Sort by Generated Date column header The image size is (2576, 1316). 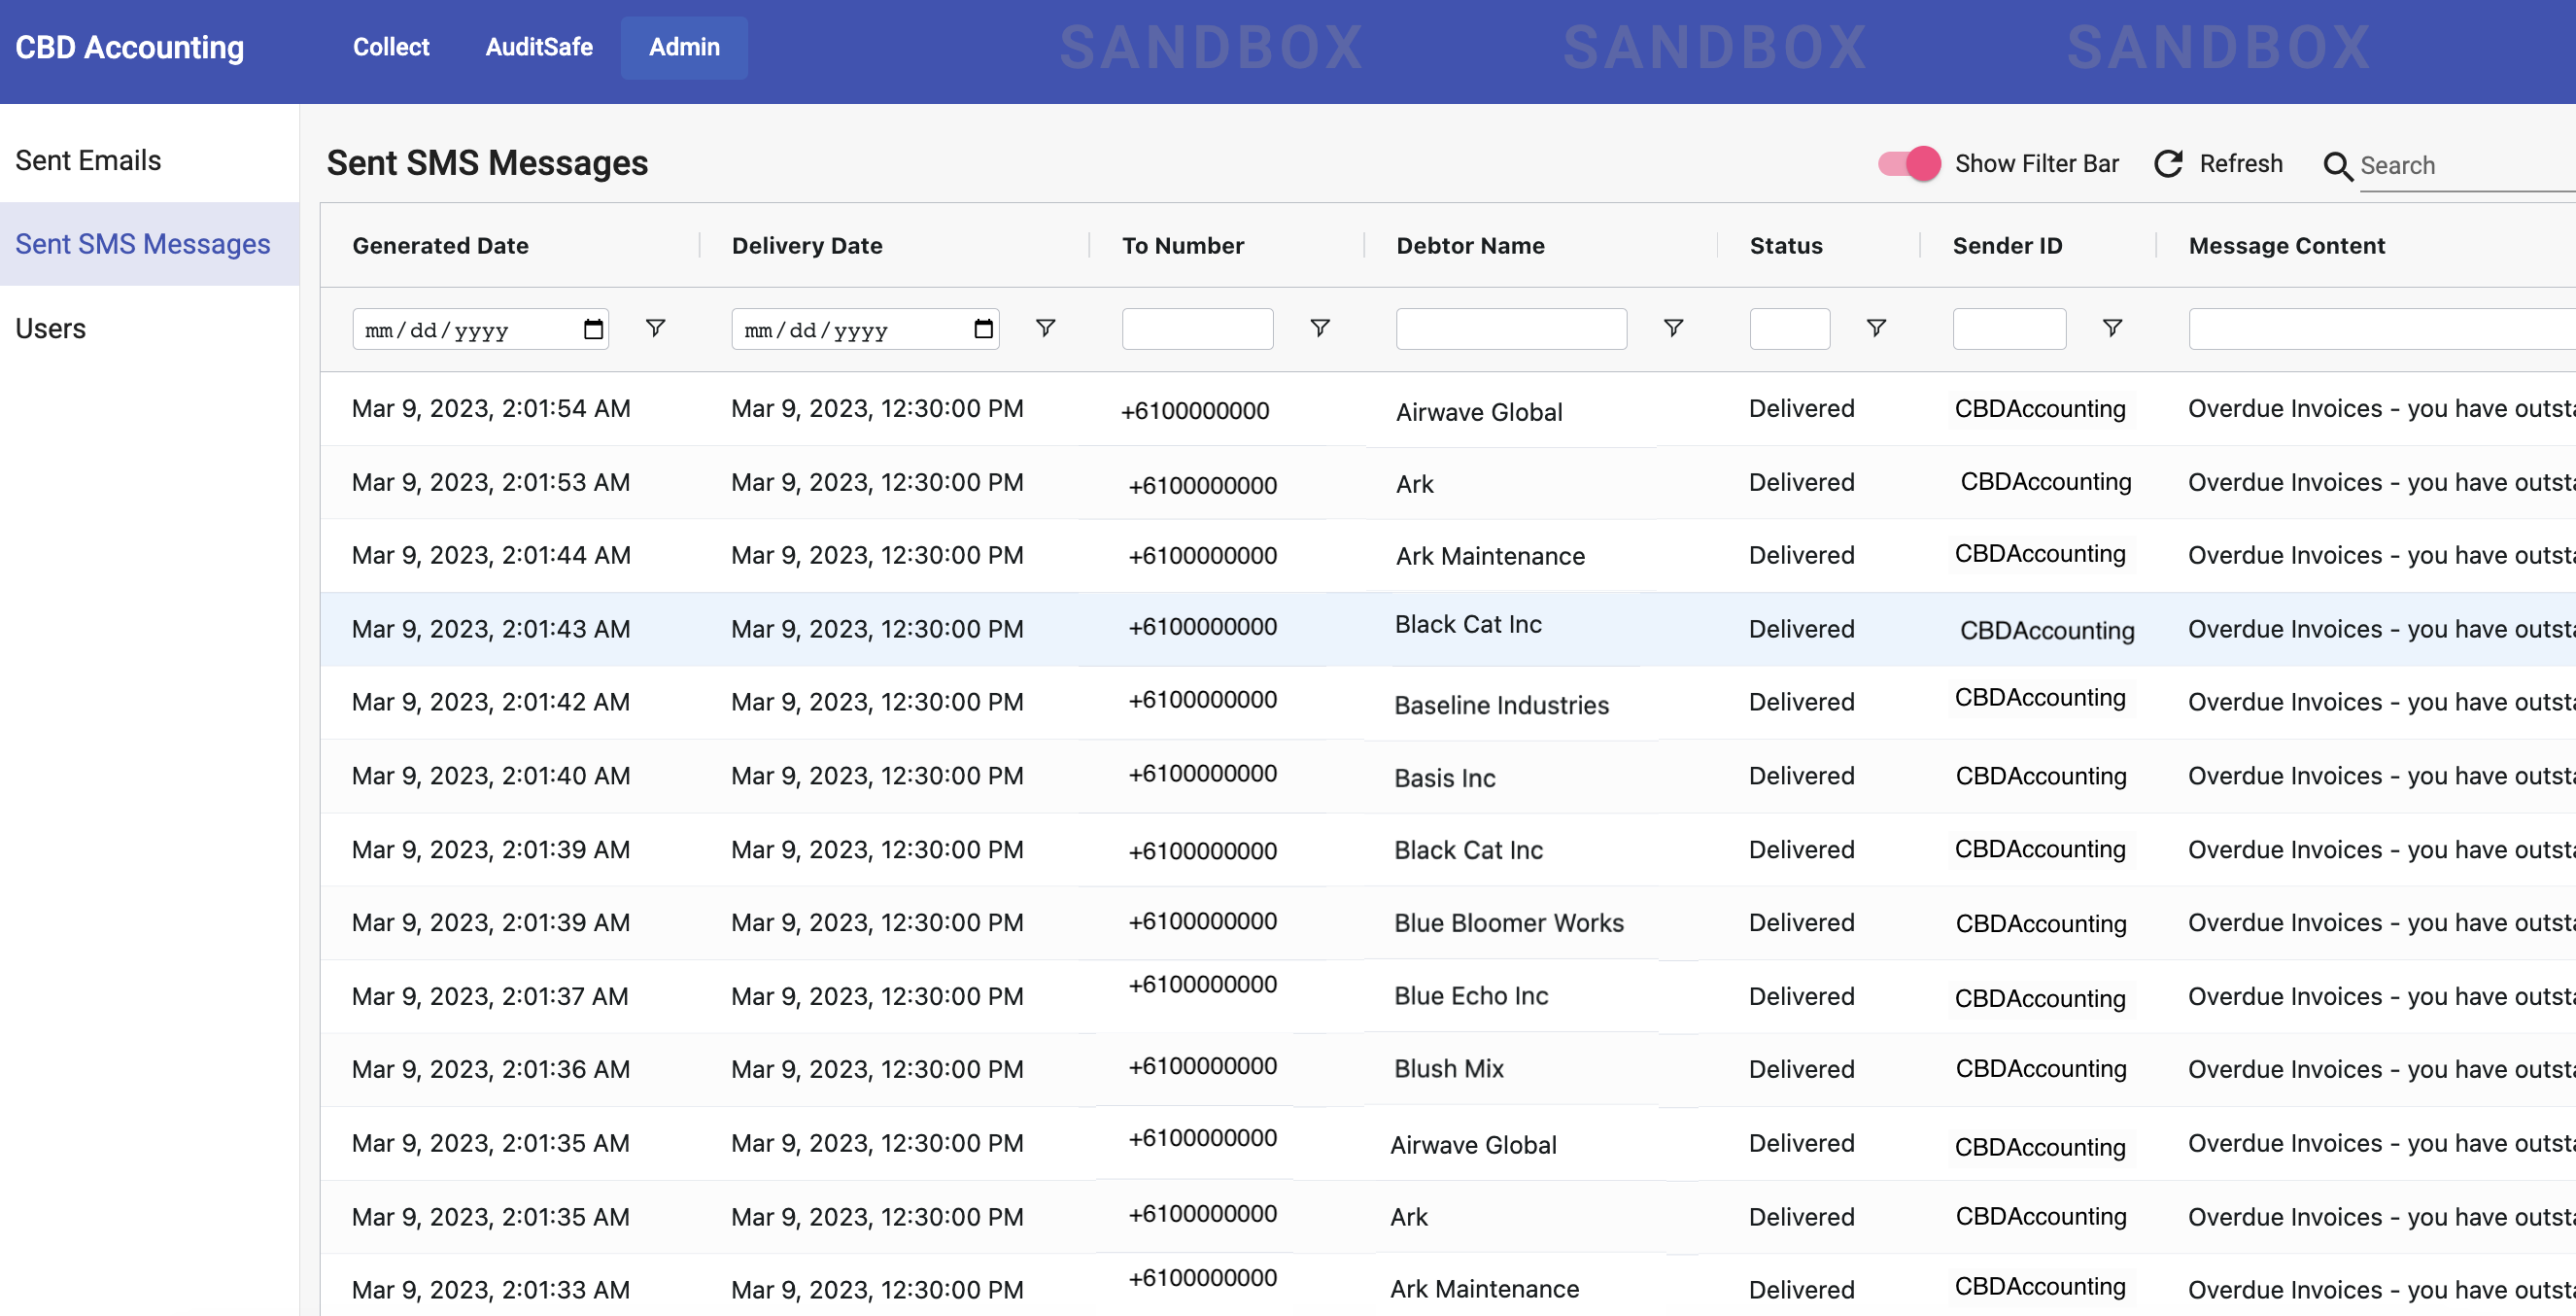440,246
